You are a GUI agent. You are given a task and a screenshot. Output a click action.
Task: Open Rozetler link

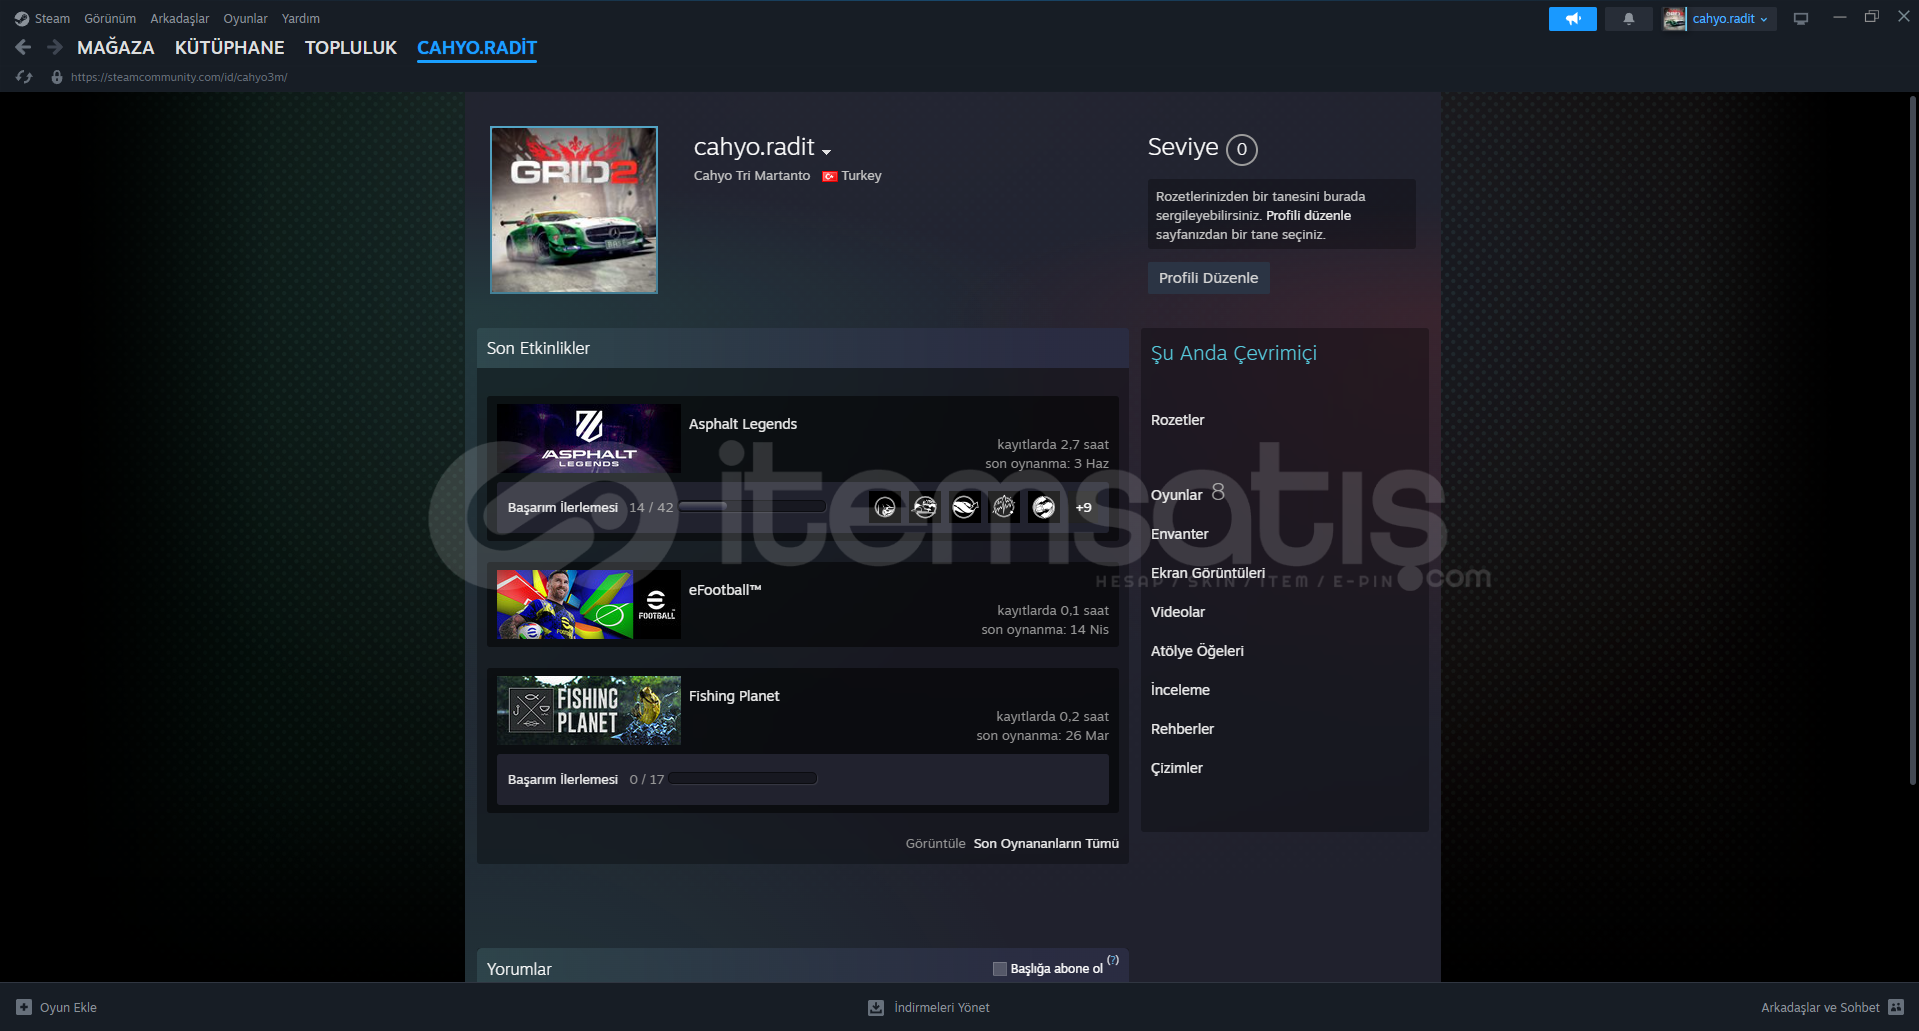tap(1178, 420)
